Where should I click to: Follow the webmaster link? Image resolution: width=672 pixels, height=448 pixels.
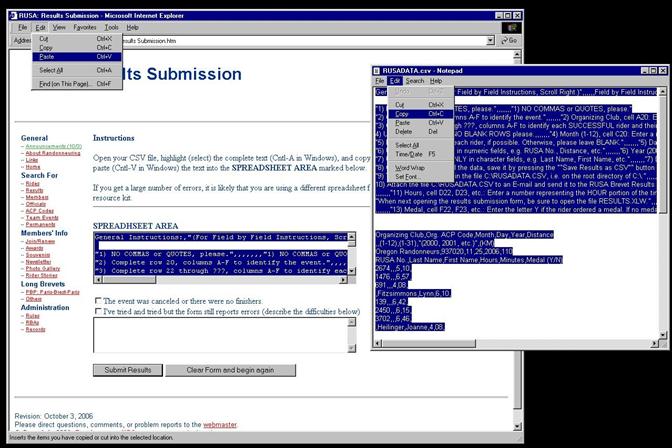pyautogui.click(x=219, y=424)
